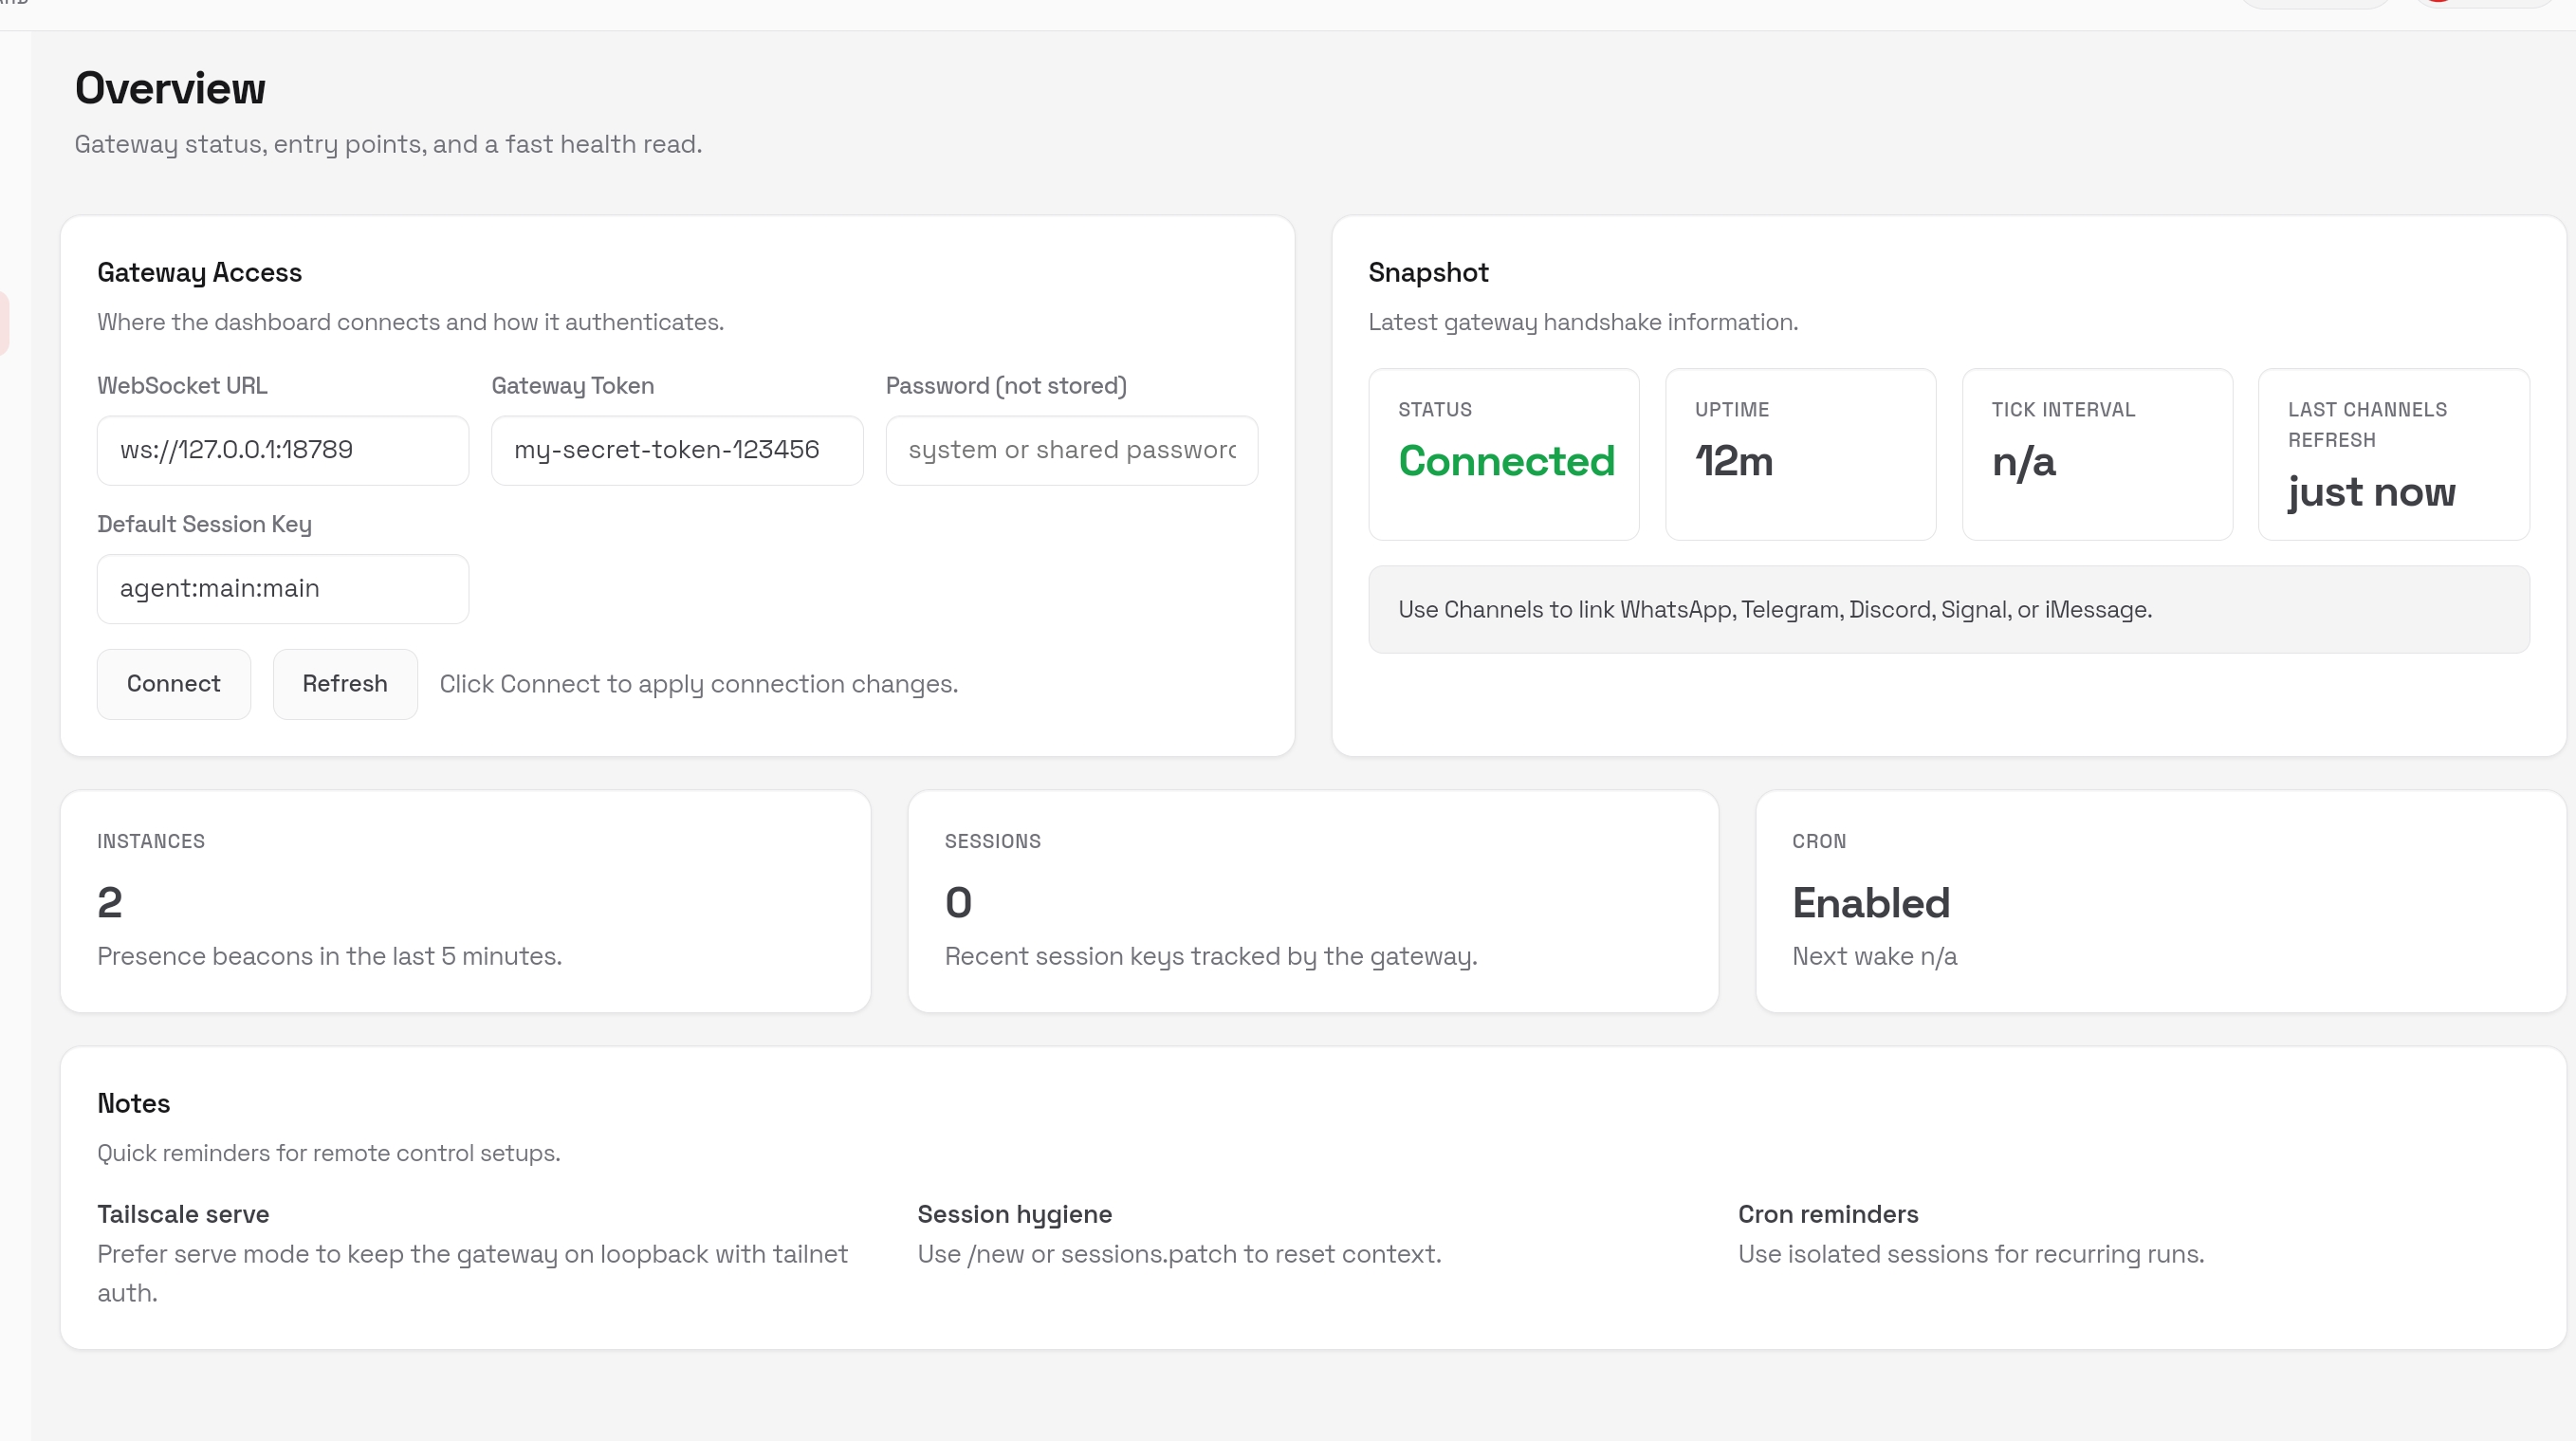Open the Instances stat card
Screen dimensions: 2576x1441
465,901
